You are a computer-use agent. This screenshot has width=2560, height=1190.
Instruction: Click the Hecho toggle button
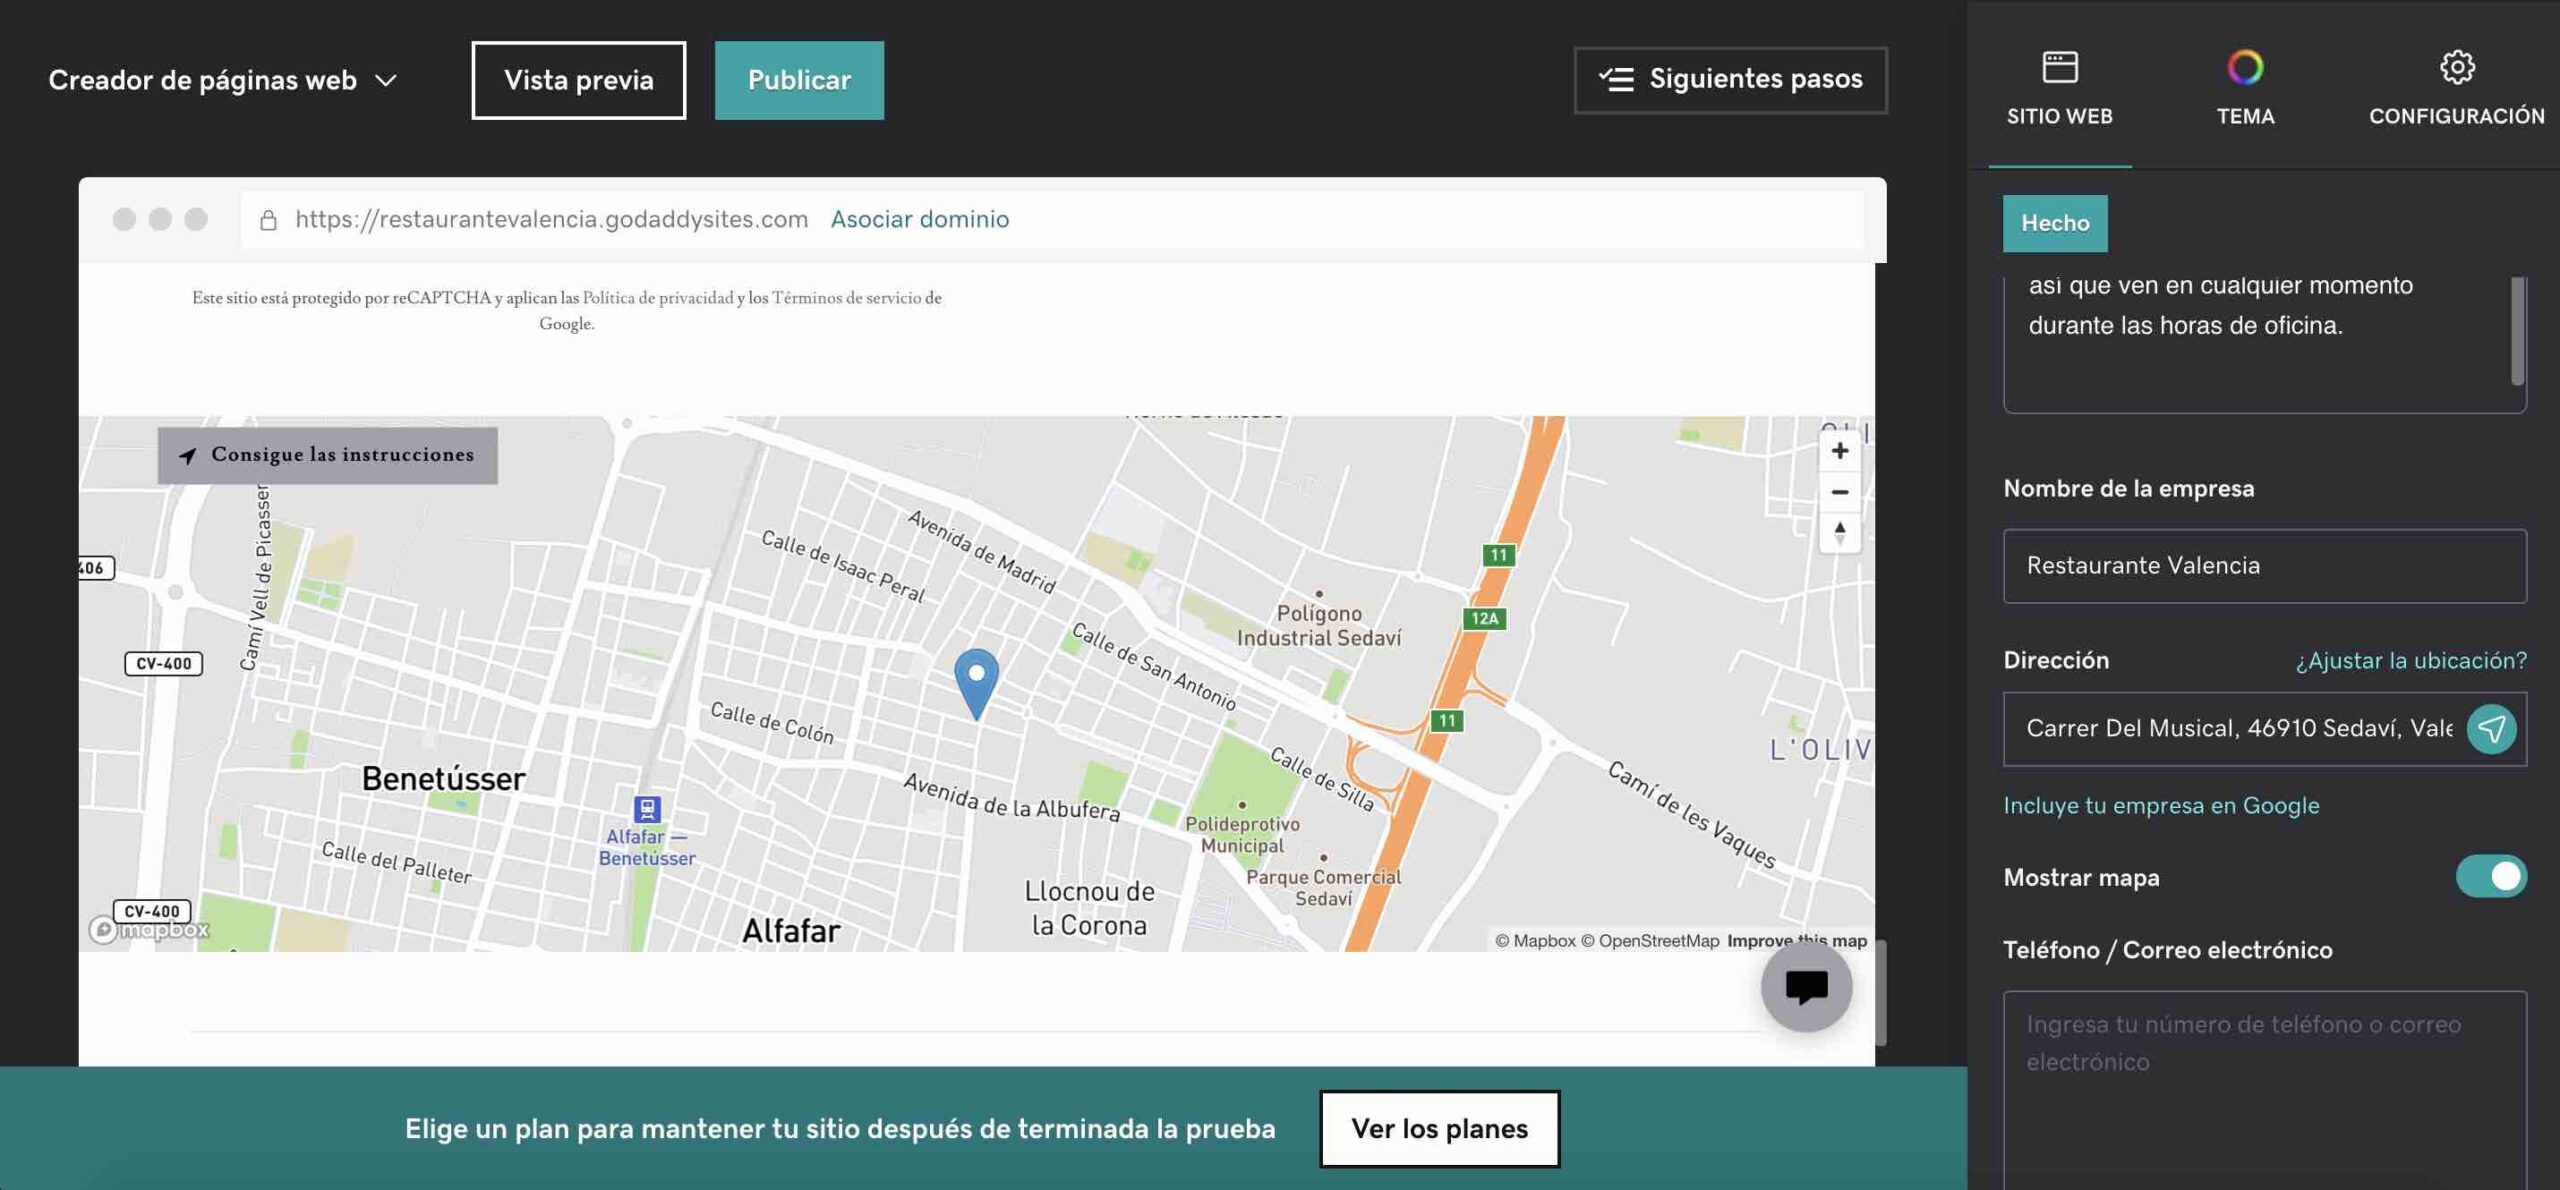2055,223
